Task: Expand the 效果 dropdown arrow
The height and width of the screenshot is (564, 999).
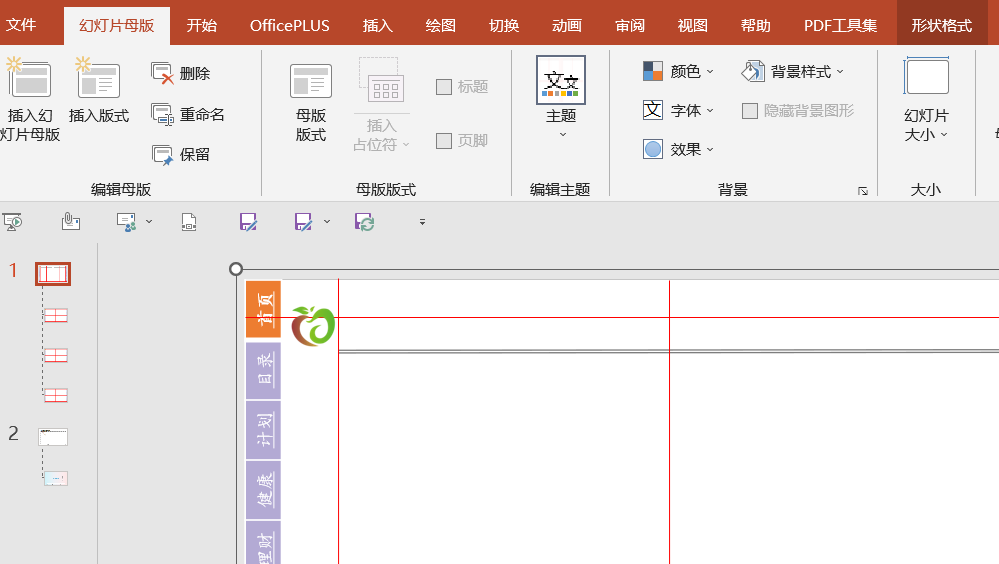Action: (x=710, y=149)
